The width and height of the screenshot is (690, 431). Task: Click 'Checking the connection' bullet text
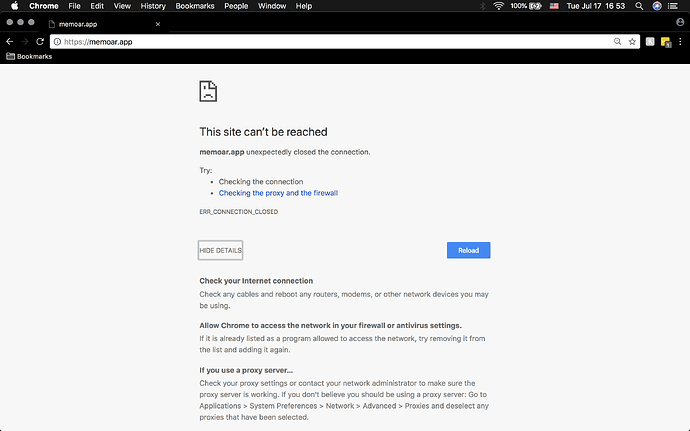click(x=261, y=181)
